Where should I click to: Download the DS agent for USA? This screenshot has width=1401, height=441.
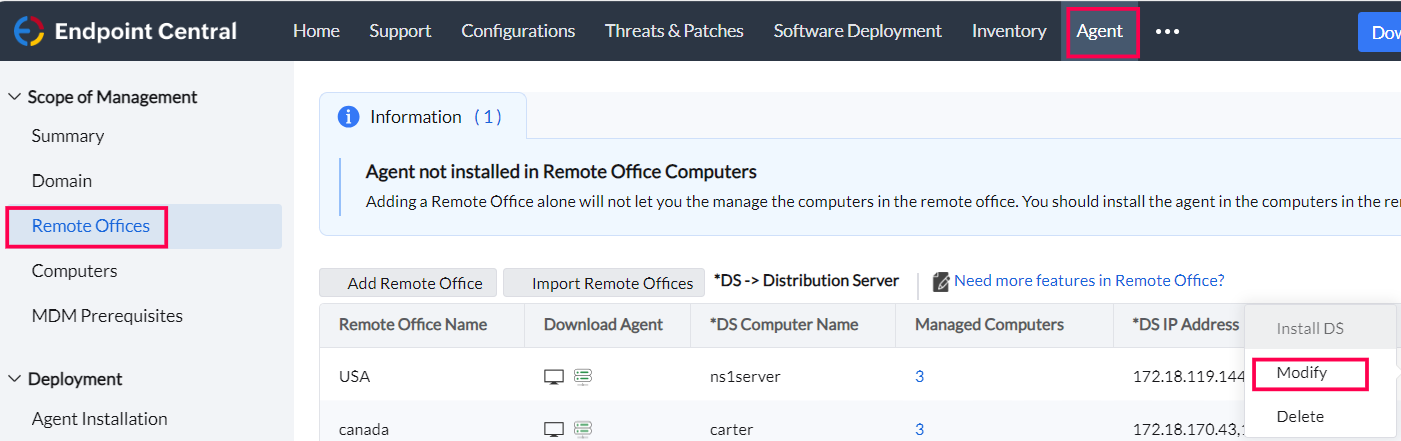coord(583,377)
